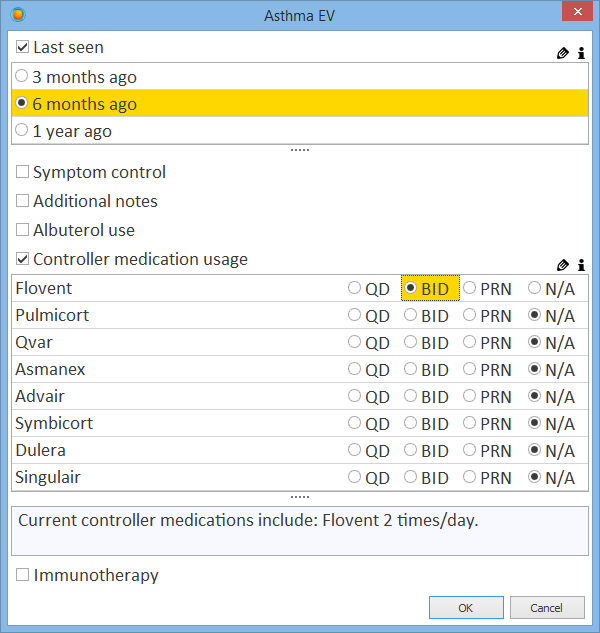Set Asmanex to PRN

(469, 369)
